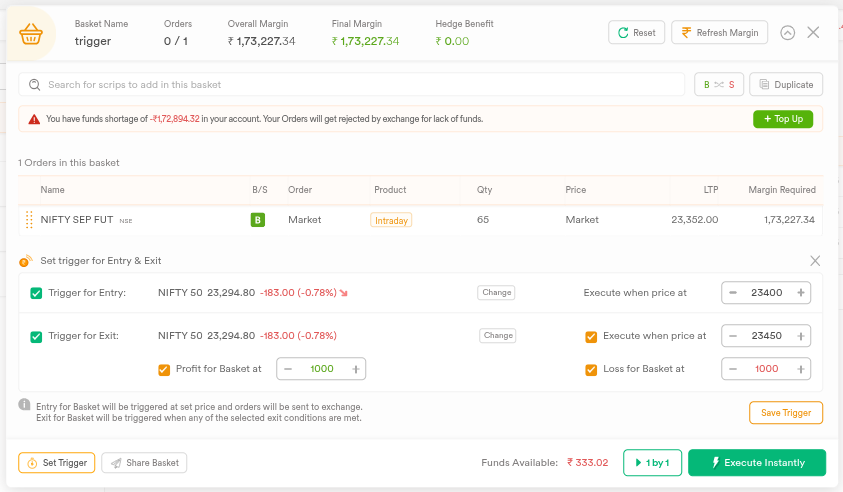Click the downward trend arrow beside entry NIFTY 50
This screenshot has width=843, height=492.
[344, 293]
